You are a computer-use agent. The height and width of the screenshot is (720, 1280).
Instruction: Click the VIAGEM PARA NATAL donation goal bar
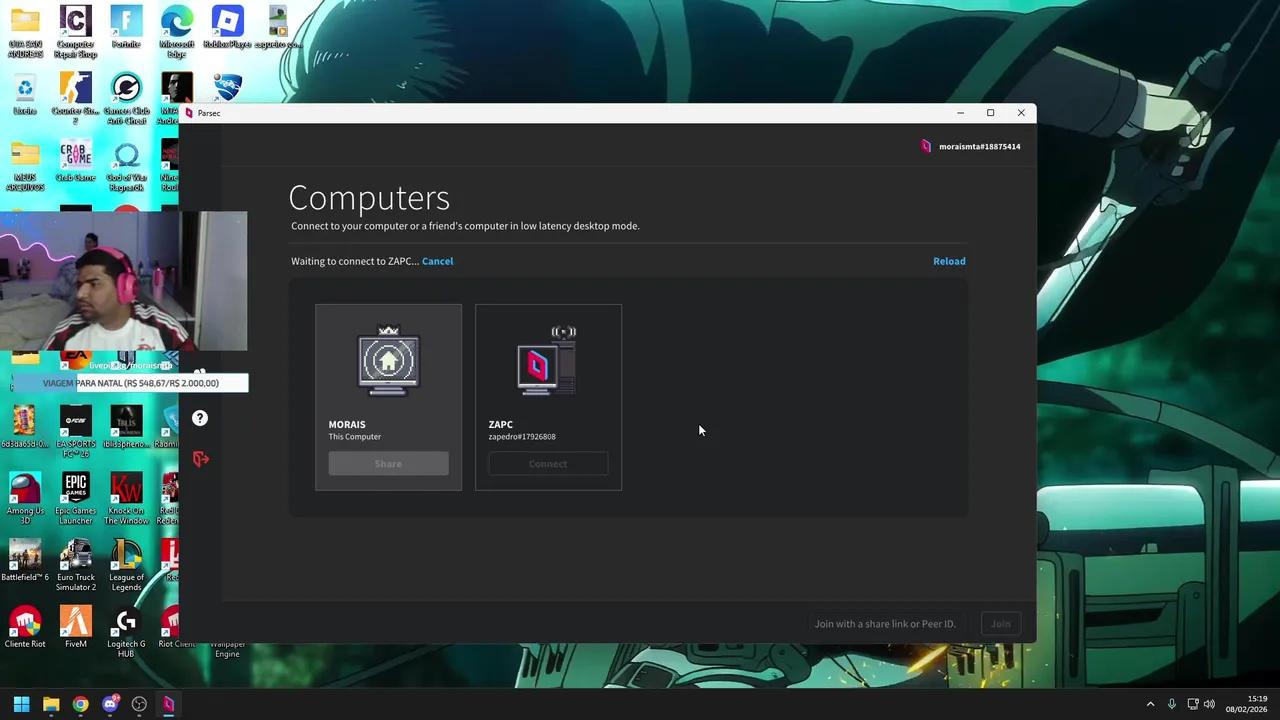(130, 383)
